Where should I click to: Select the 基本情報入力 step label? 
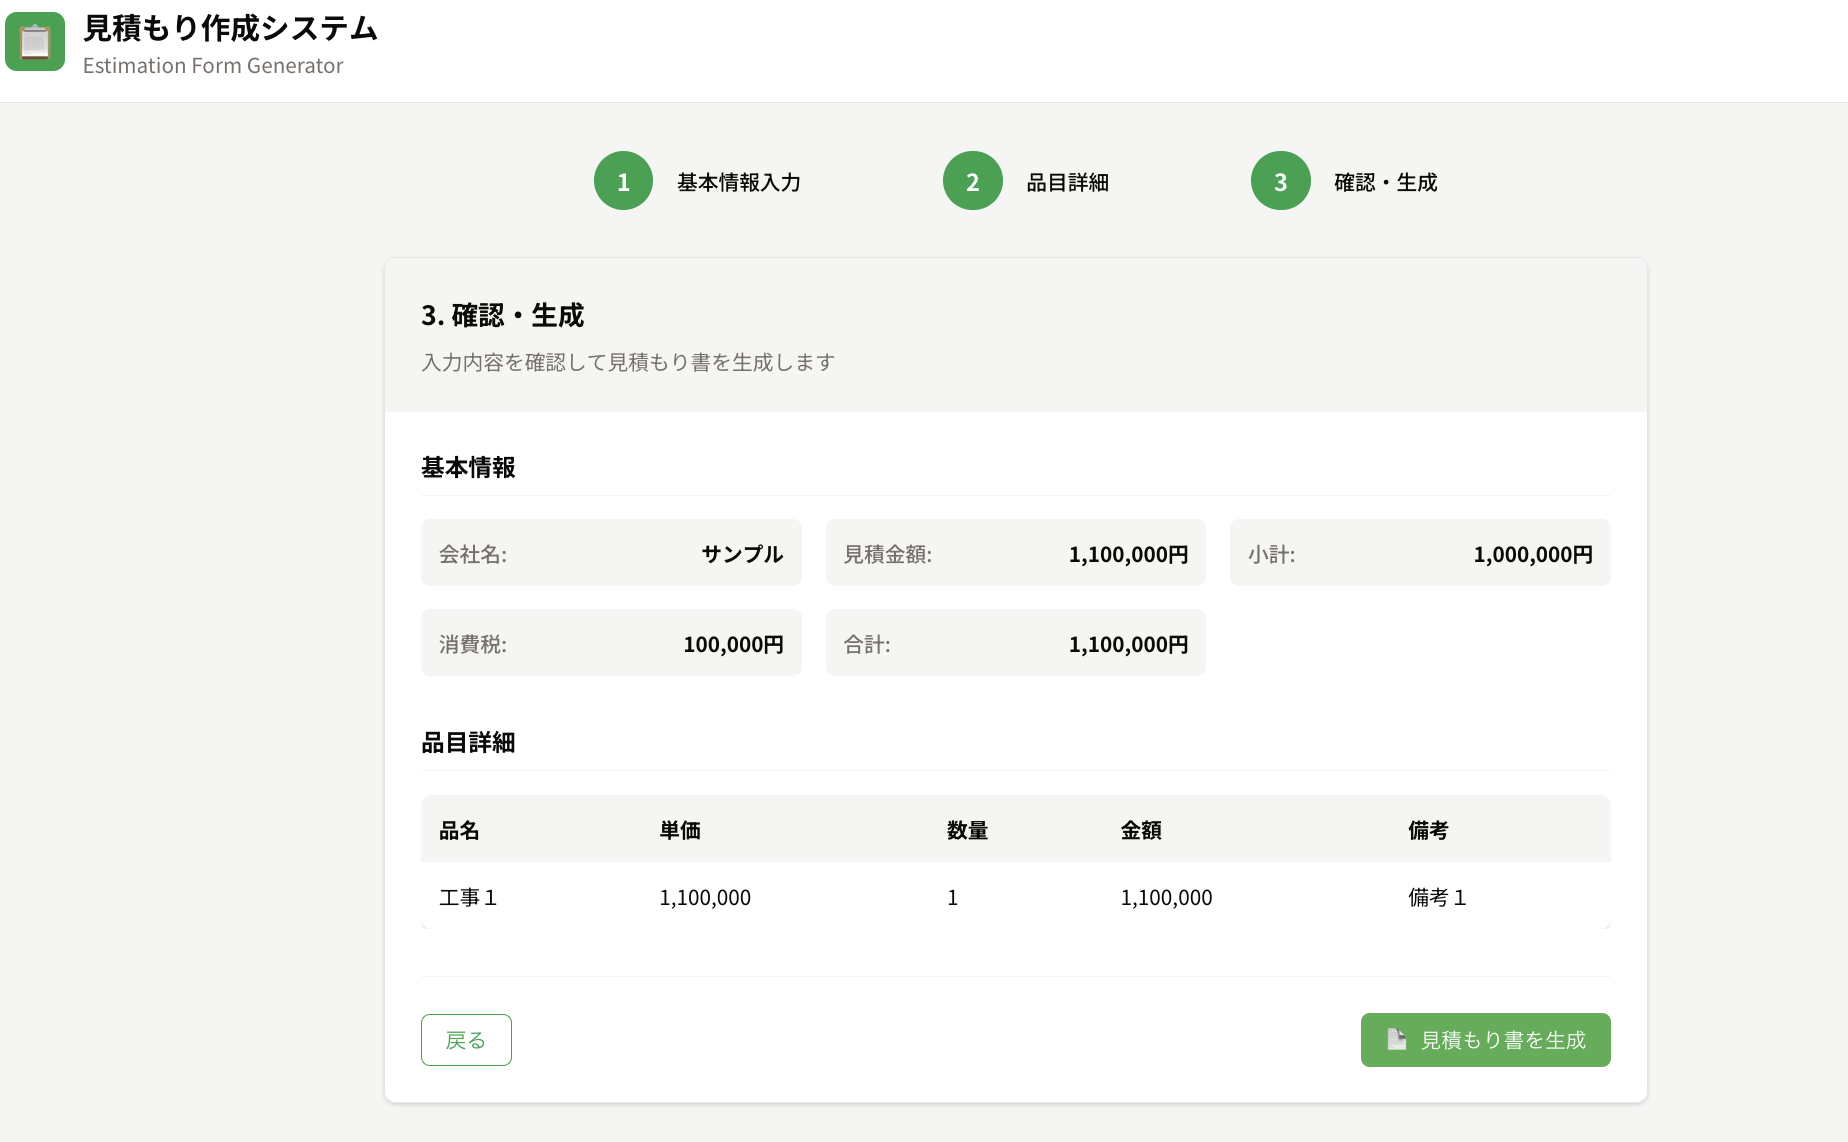[739, 181]
